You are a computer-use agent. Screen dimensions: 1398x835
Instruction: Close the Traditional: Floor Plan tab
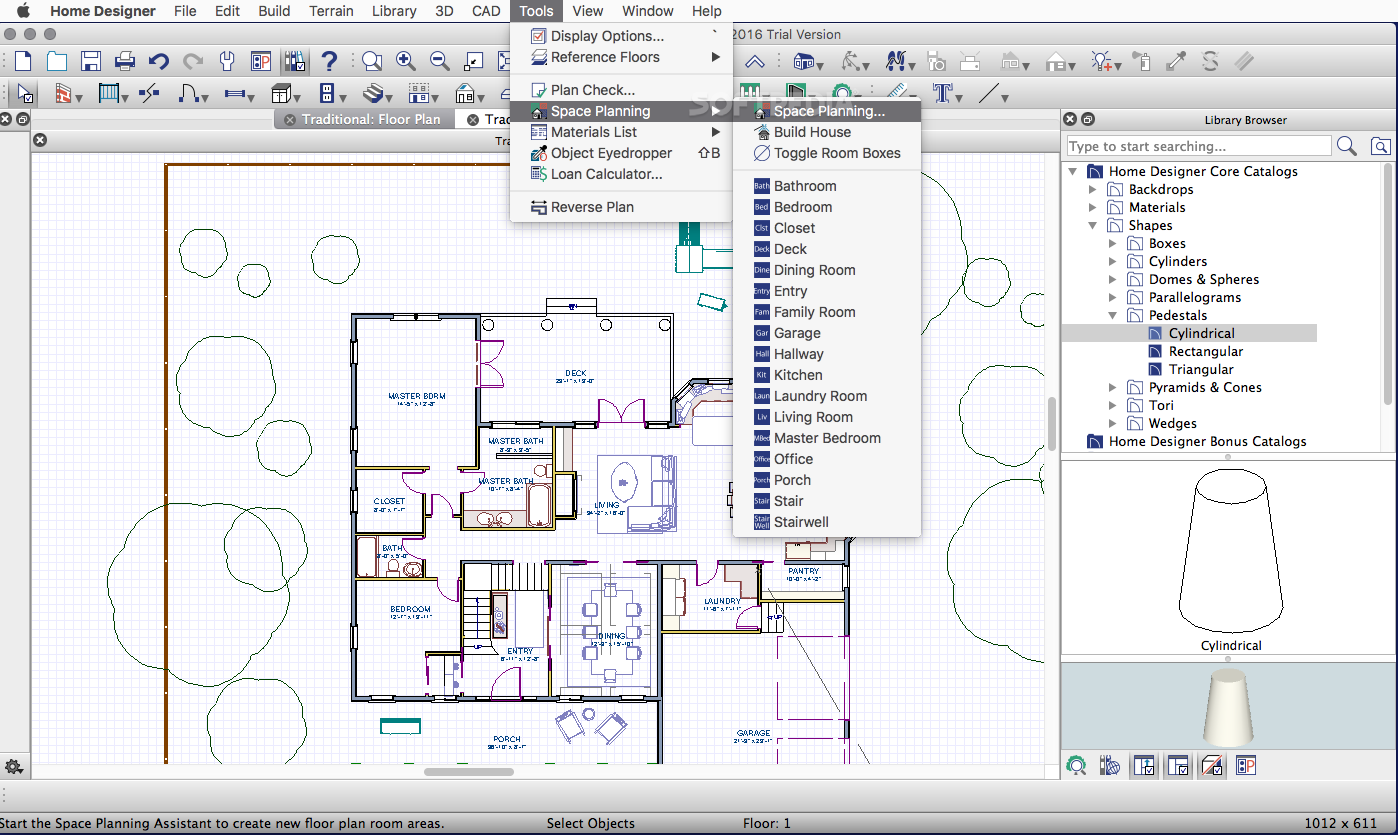pos(290,119)
